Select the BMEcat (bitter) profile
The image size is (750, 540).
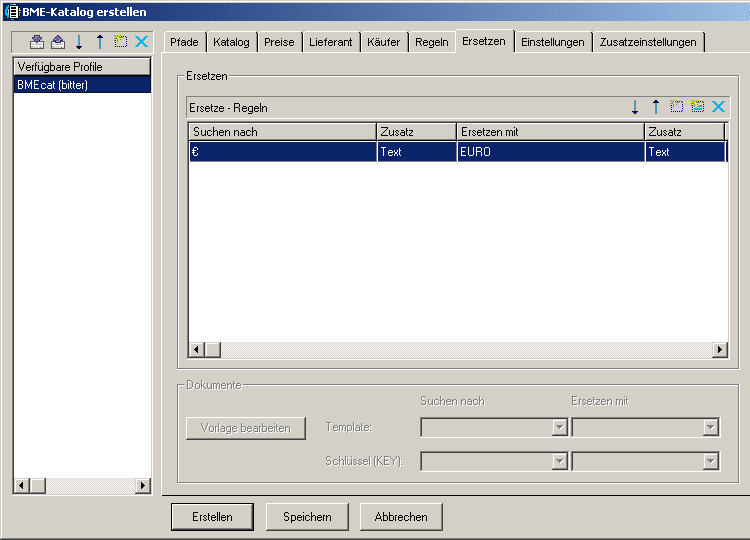click(82, 85)
